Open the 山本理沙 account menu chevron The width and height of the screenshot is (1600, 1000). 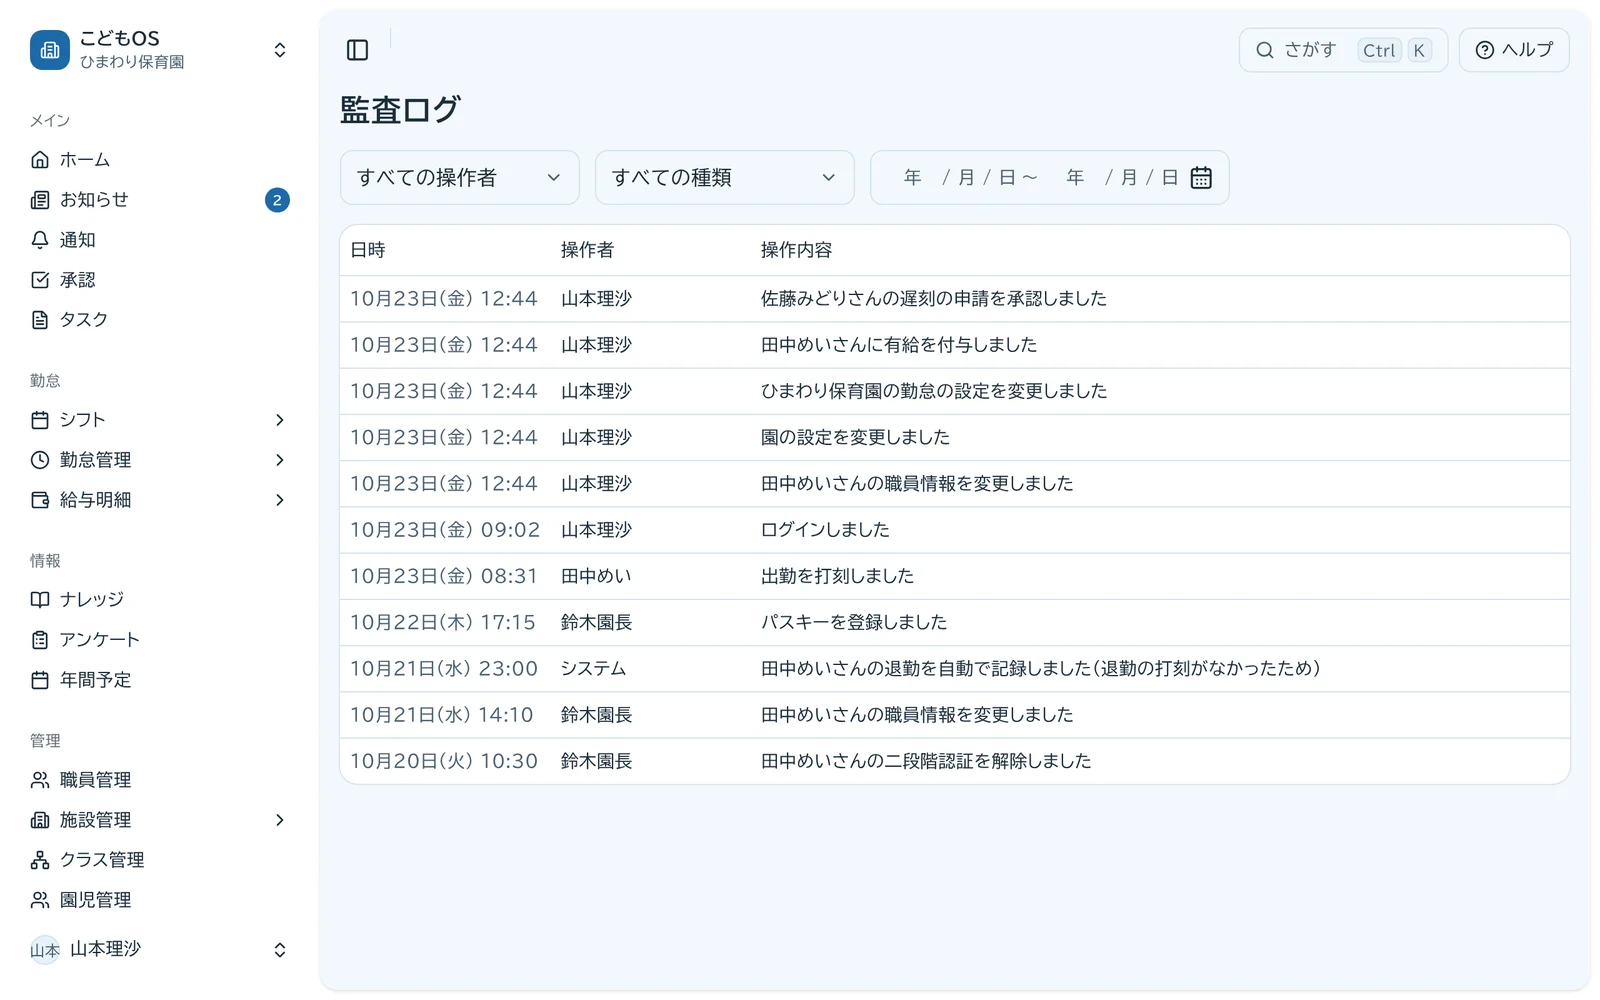coord(280,950)
